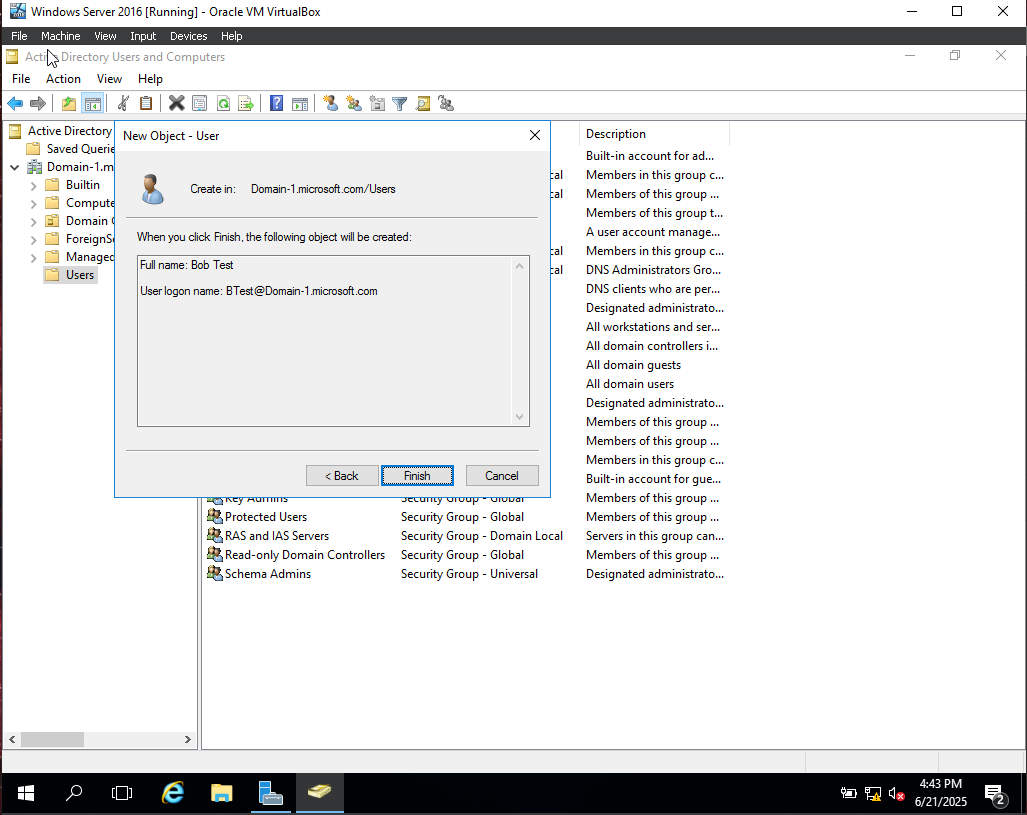
Task: Click the tree pane scroll-right arrow
Action: pyautogui.click(x=187, y=740)
